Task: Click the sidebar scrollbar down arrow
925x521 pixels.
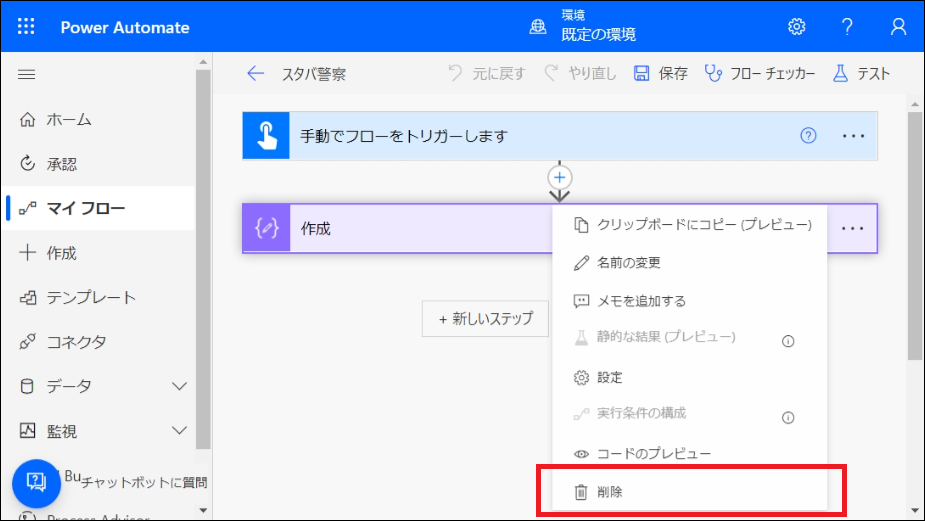Action: coord(203,510)
